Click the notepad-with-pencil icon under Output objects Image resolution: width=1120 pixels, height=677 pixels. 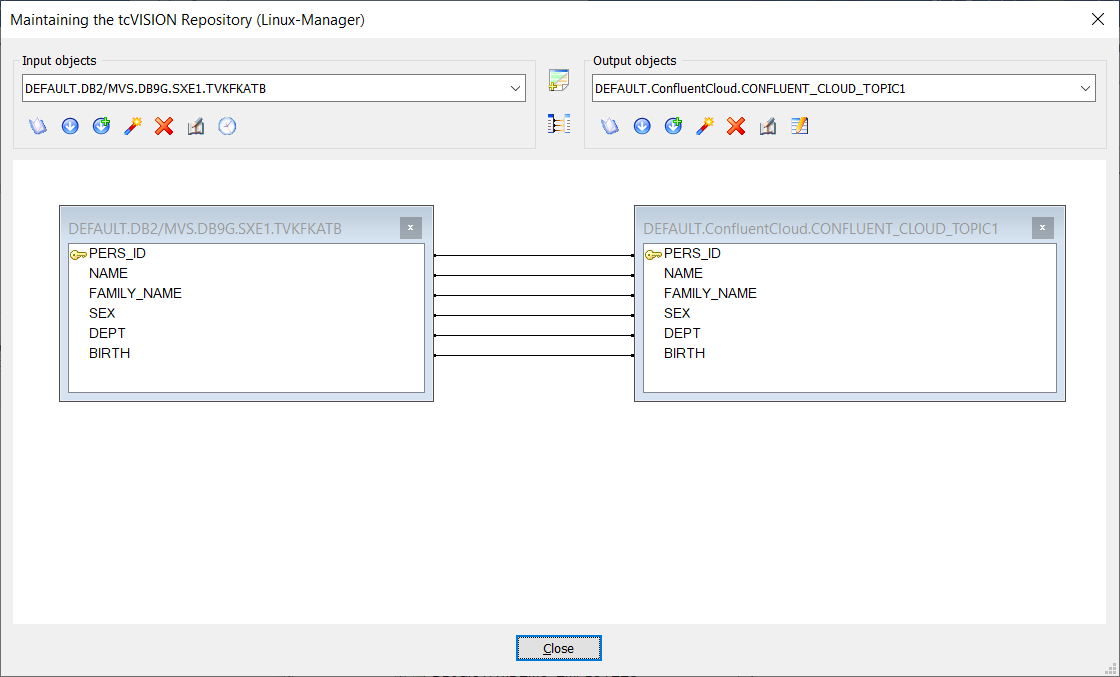[799, 126]
